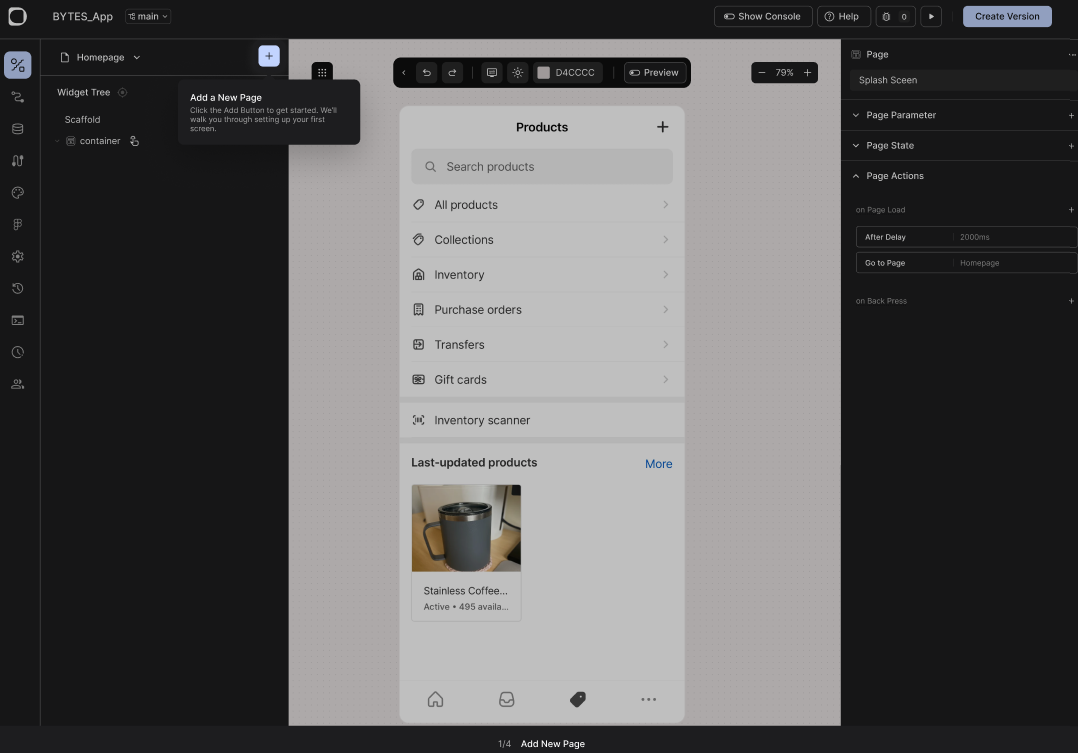Viewport: 1078px width, 753px height.
Task: Run the app with the play button
Action: [x=931, y=17]
